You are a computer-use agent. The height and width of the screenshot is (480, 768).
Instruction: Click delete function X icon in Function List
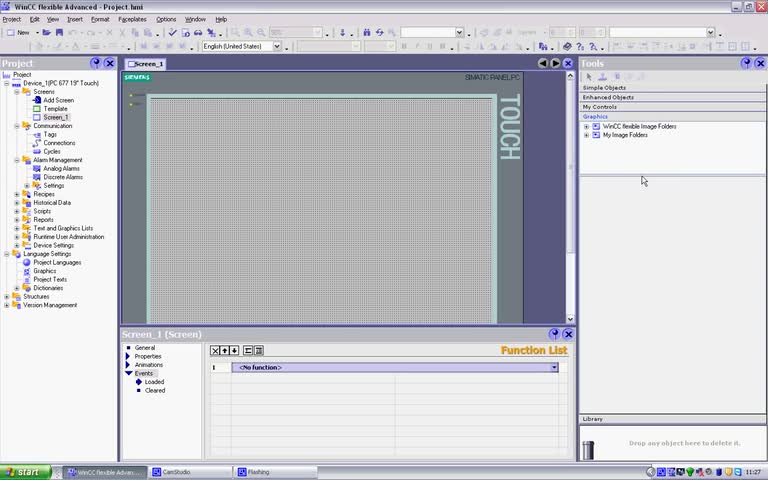tap(215, 350)
